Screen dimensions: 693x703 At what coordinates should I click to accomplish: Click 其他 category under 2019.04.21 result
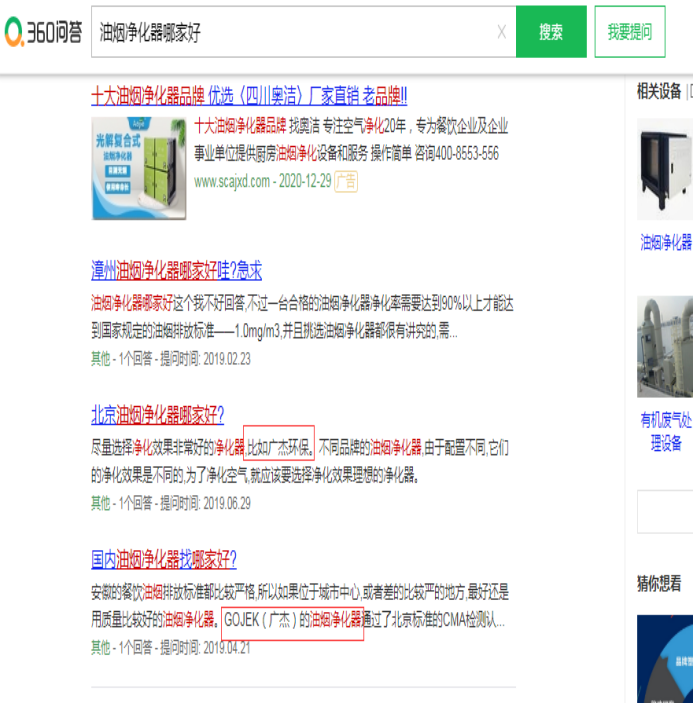[x=100, y=648]
